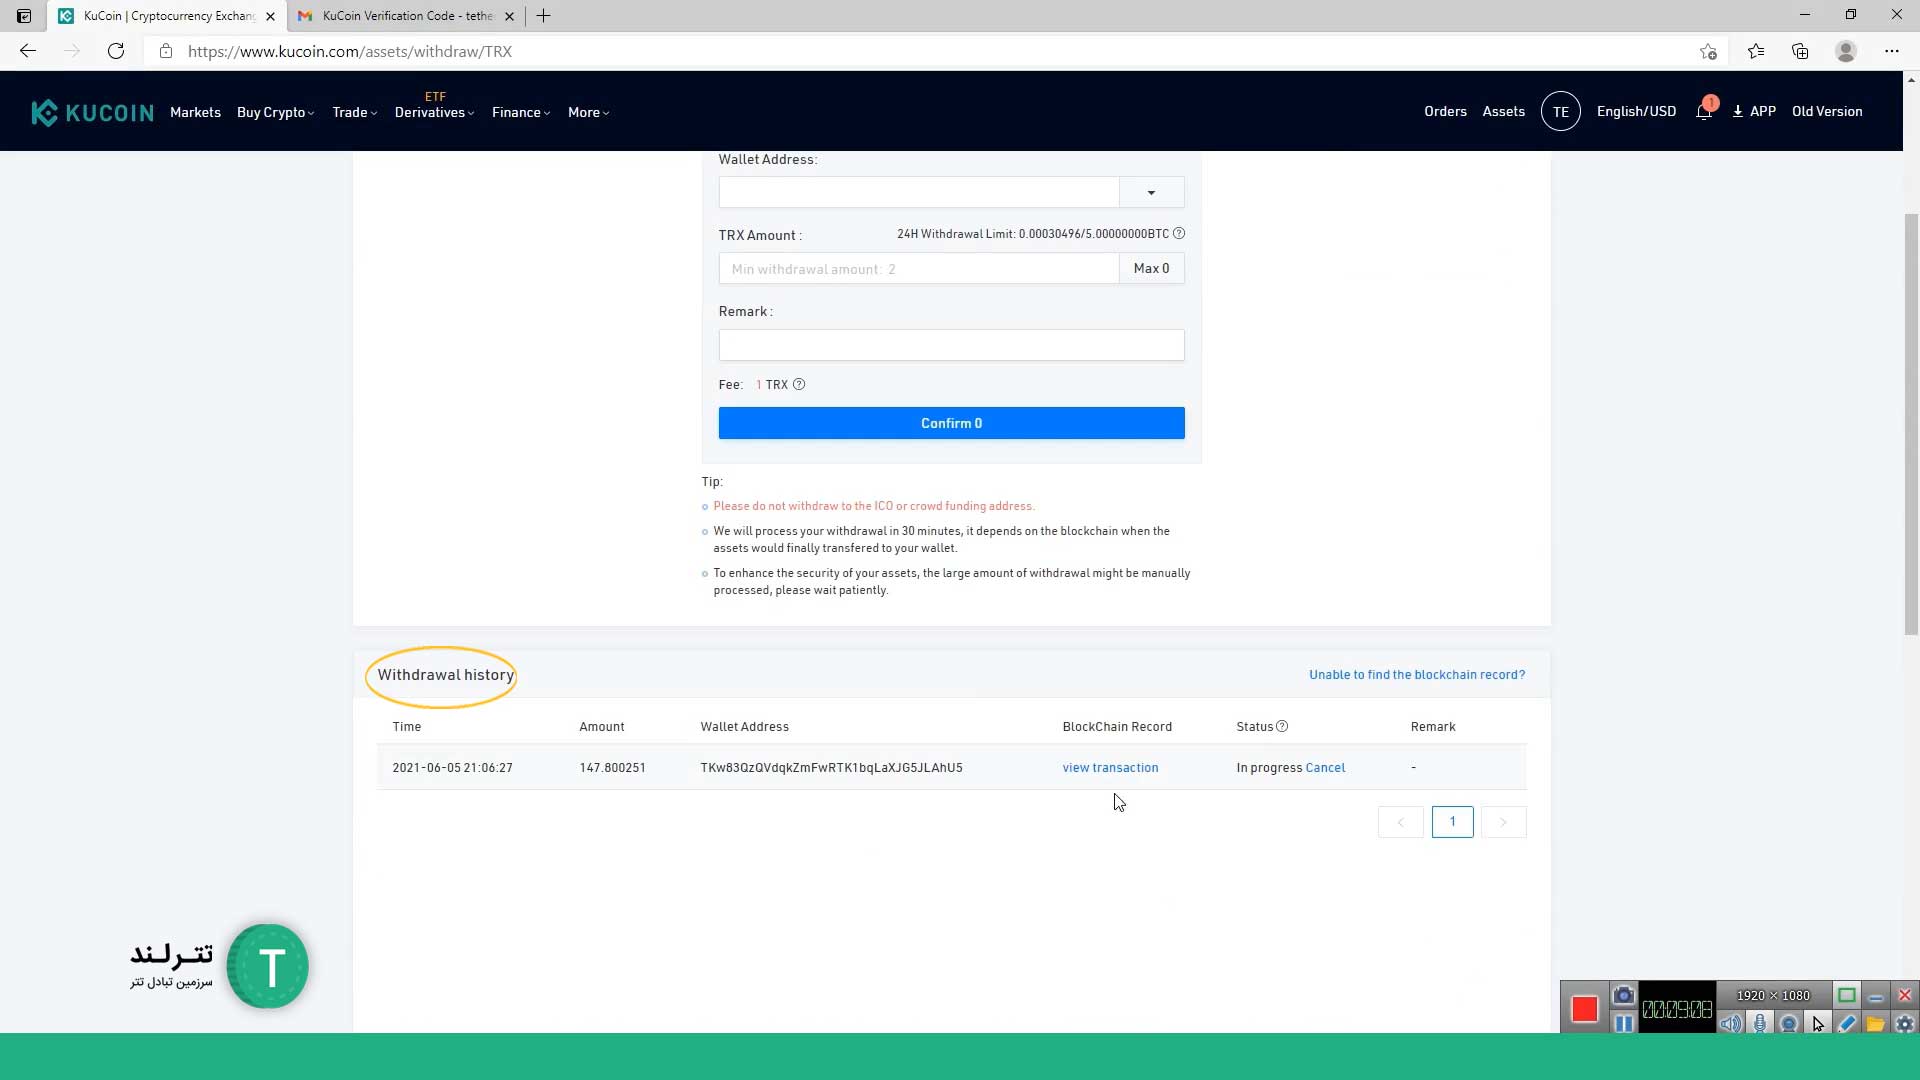Cancel the in-progress withdrawal
The height and width of the screenshot is (1080, 1920).
pos(1325,768)
